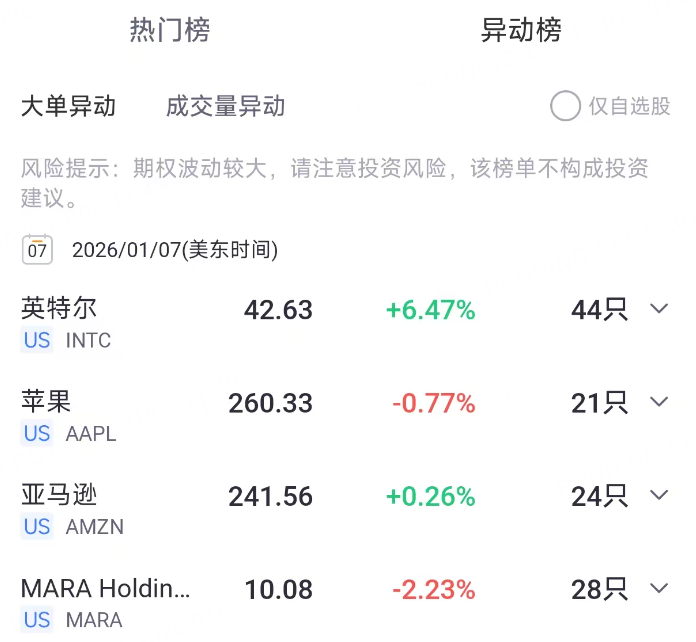The image size is (696, 642).
Task: Open the 苹果 stock name
Action: pos(46,401)
